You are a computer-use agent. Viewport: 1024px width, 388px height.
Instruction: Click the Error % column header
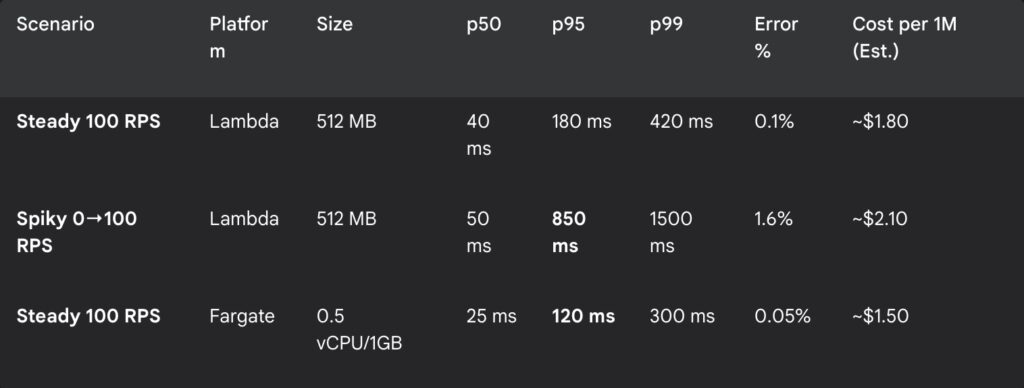(776, 39)
